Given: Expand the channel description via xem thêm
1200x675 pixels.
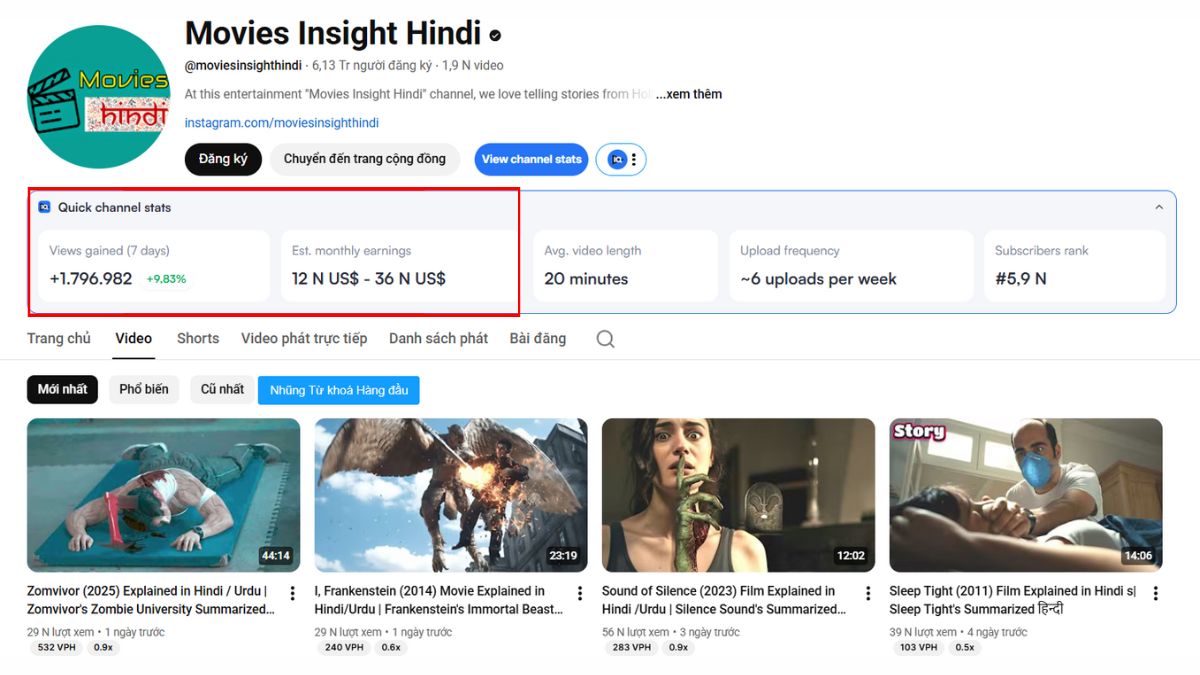Looking at the screenshot, I should (691, 93).
